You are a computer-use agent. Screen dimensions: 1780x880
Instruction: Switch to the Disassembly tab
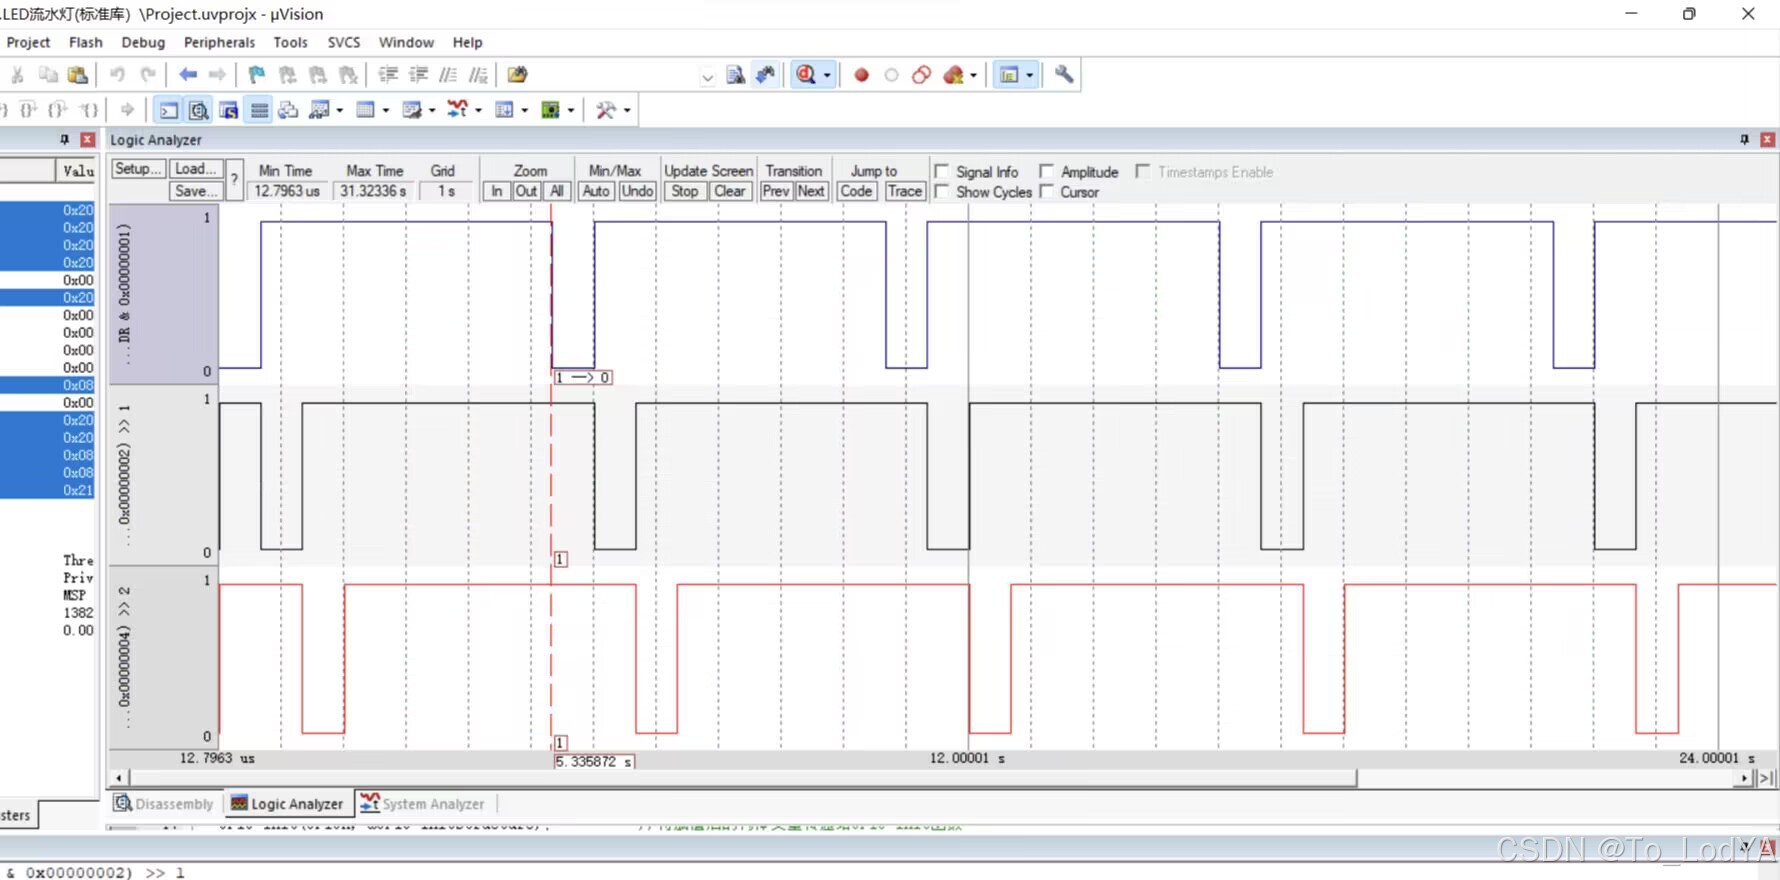pos(164,804)
